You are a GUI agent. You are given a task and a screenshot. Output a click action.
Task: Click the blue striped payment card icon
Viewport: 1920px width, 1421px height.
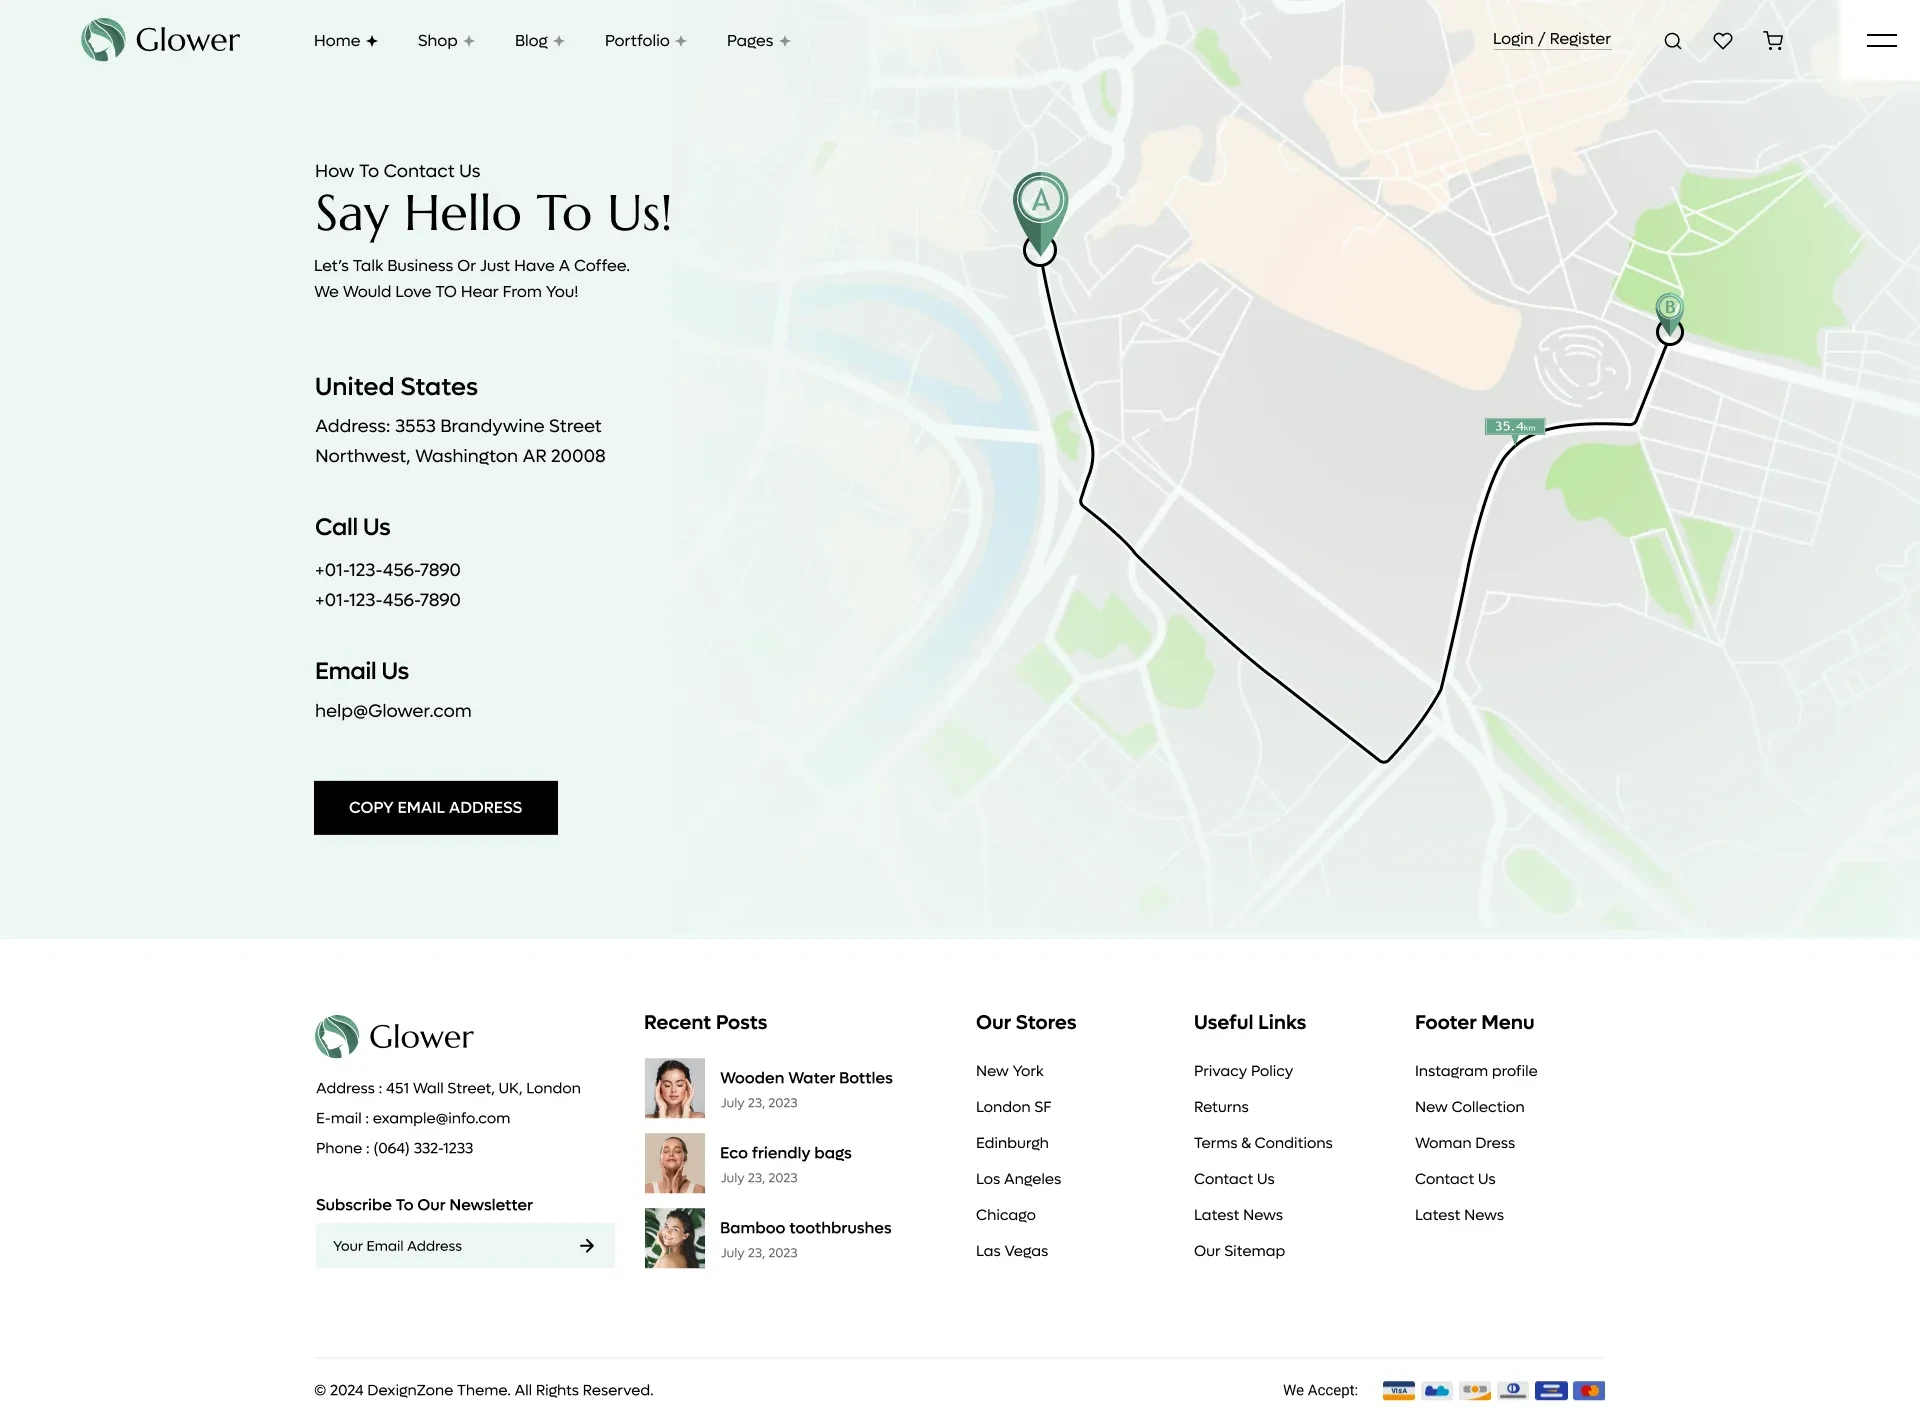1551,1391
